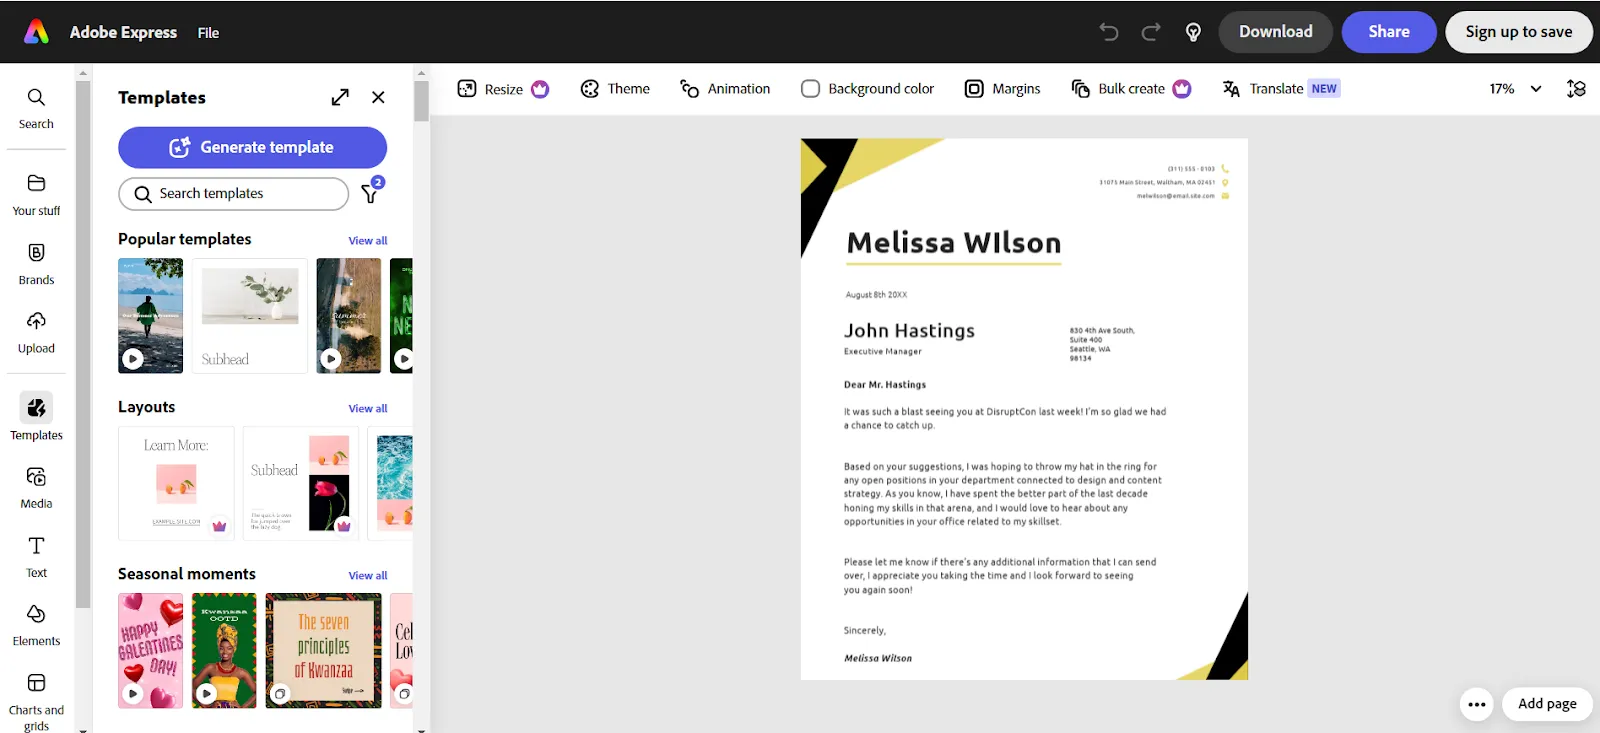This screenshot has height=733, width=1600.
Task: Expand the Templates panel to full view
Action: coord(340,97)
